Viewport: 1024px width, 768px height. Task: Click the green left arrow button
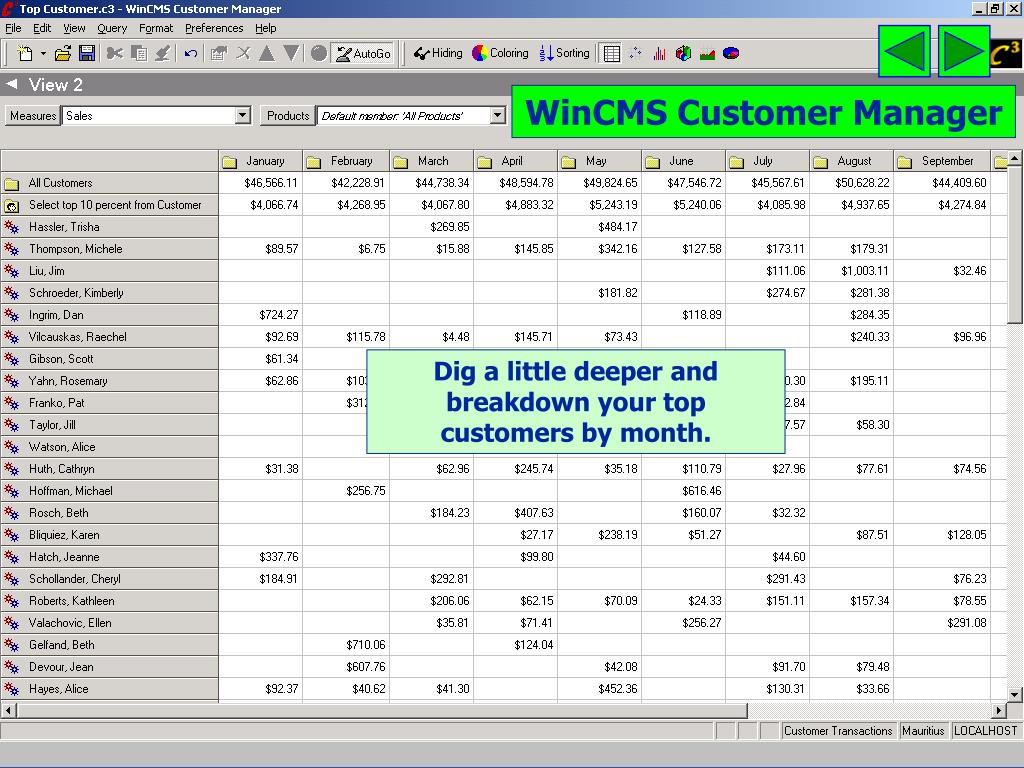click(904, 52)
